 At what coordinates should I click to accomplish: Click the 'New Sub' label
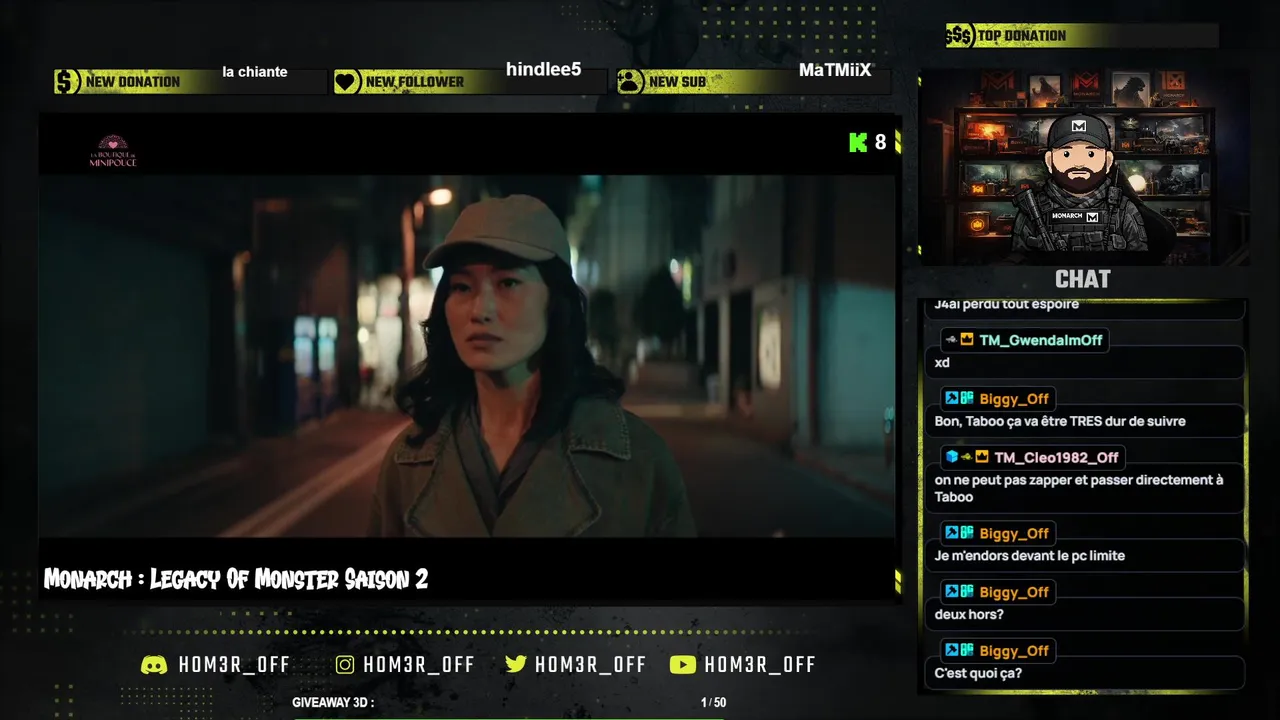pyautogui.click(x=677, y=82)
